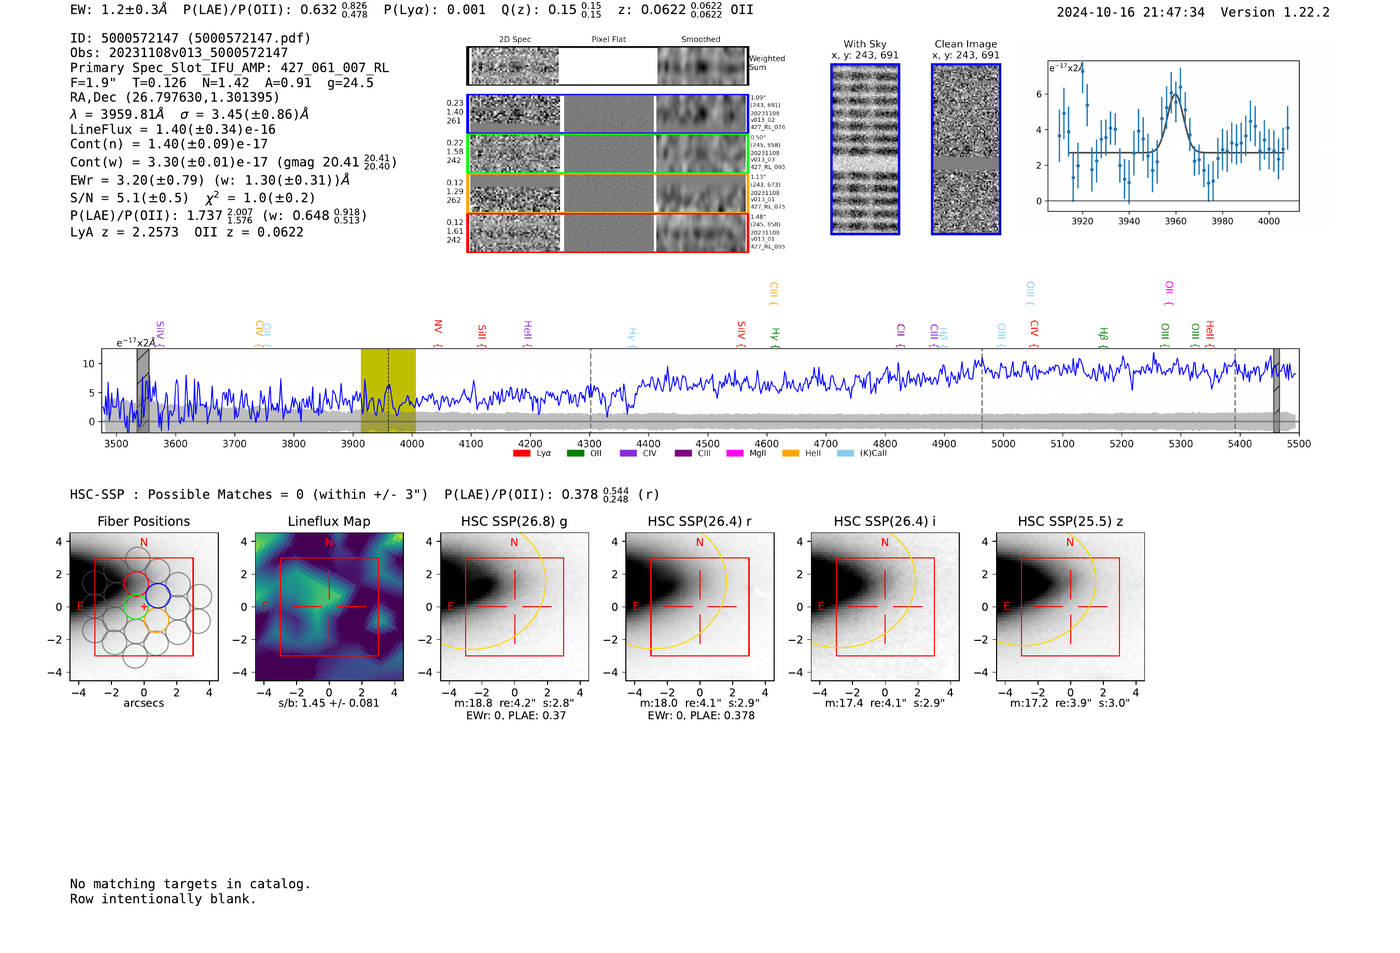Image resolution: width=1400 pixels, height=953 pixels.
Task: Click the Primary Spec_Slot_IFU_AMP 427_061_007_RL text
Action: tap(229, 67)
